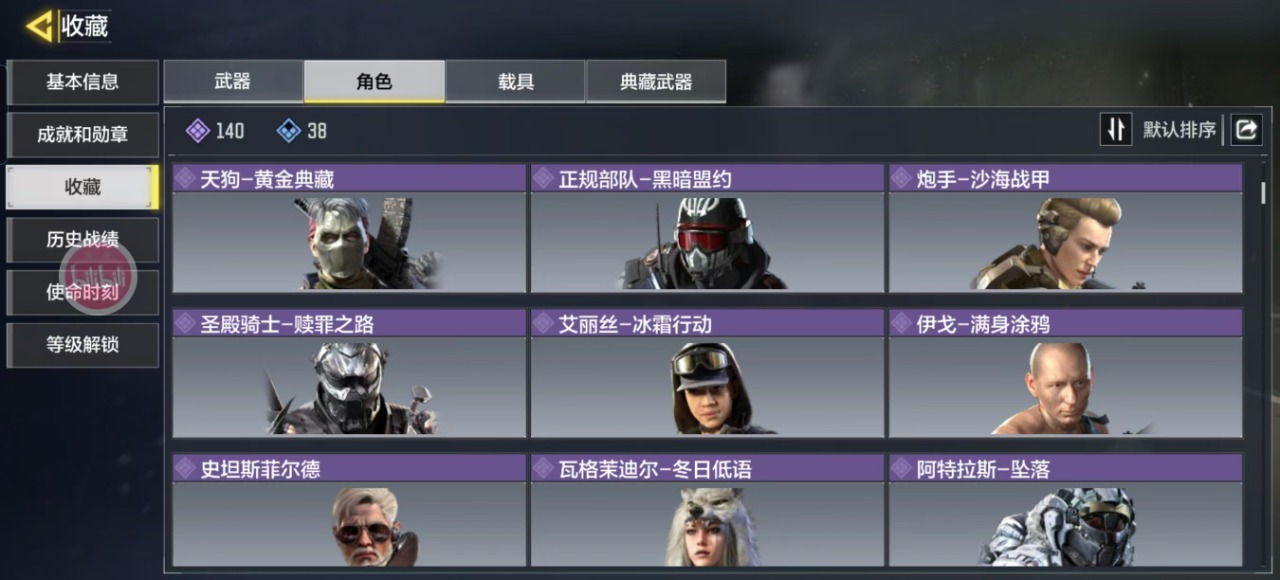Tap the red floating recorder icon
1280x580 pixels.
pyautogui.click(x=98, y=274)
